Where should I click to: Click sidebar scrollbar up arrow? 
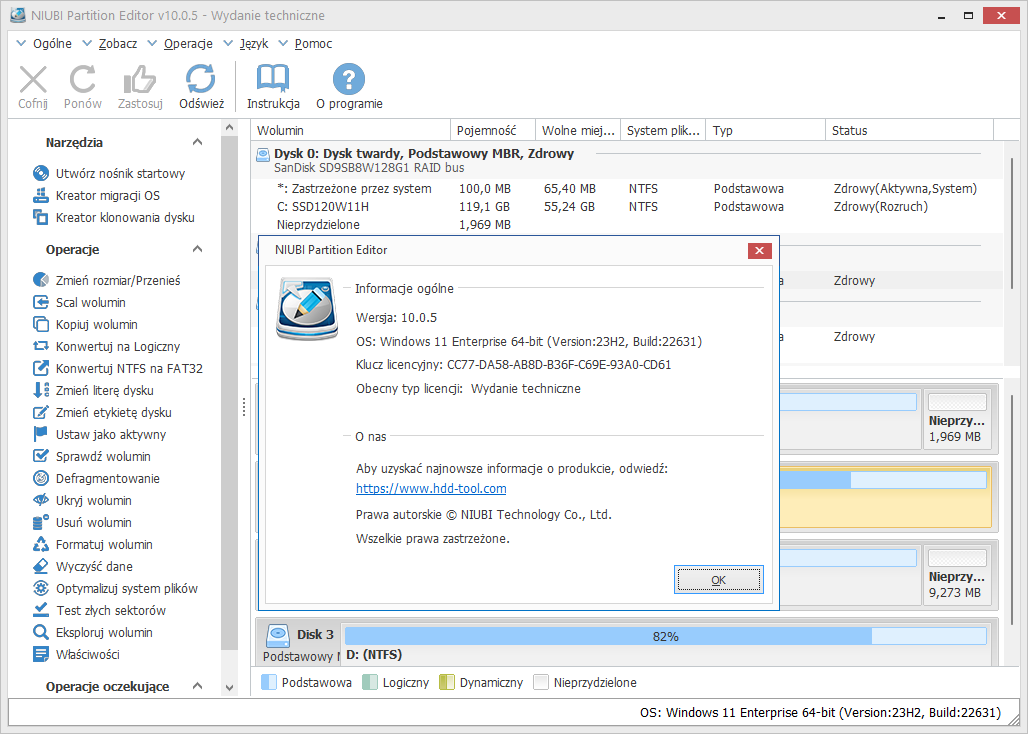pos(229,128)
